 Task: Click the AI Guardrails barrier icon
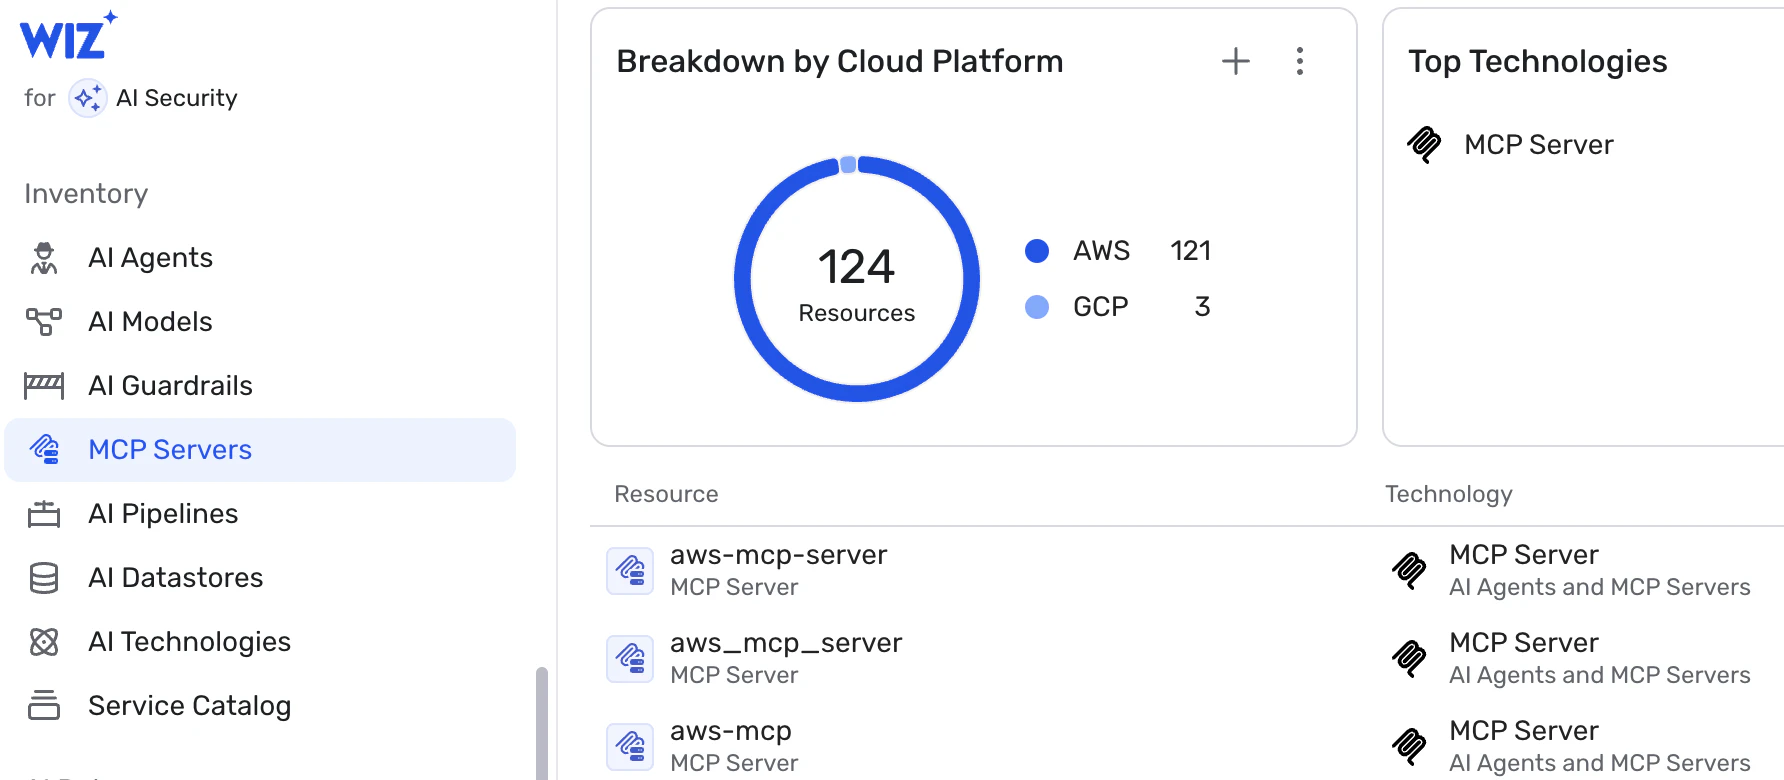coord(44,386)
